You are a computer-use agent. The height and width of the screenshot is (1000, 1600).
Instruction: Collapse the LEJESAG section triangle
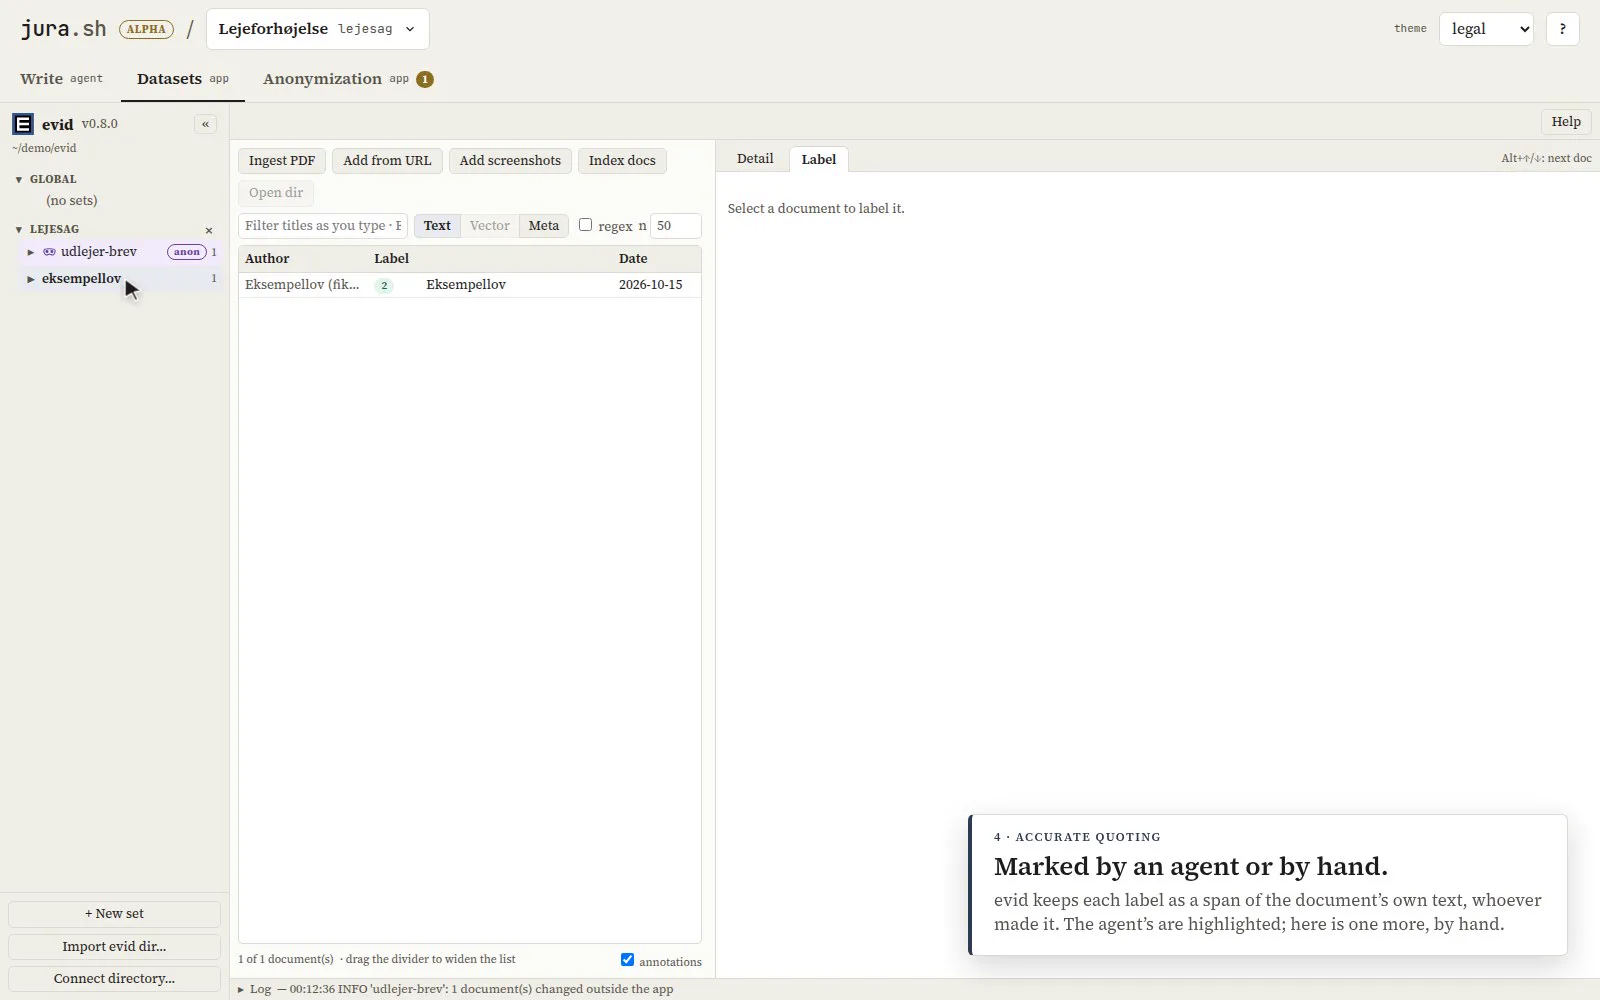coord(19,230)
